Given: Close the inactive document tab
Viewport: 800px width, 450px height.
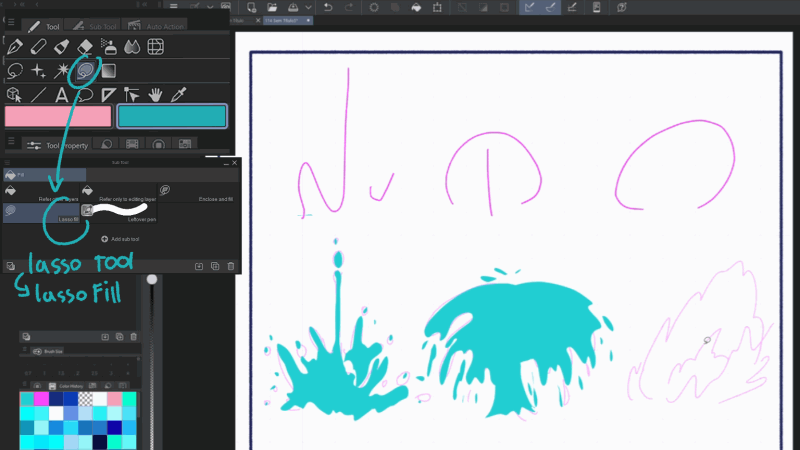Looking at the screenshot, I should point(258,20).
